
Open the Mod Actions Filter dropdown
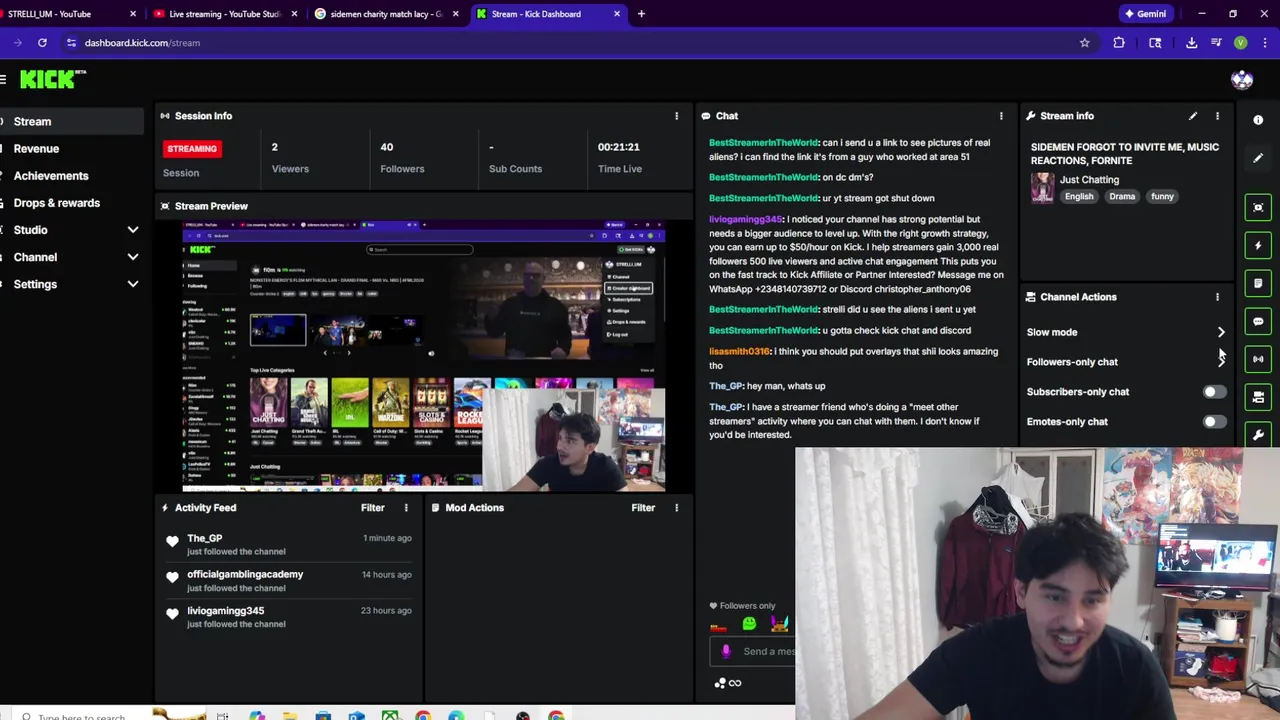click(643, 508)
